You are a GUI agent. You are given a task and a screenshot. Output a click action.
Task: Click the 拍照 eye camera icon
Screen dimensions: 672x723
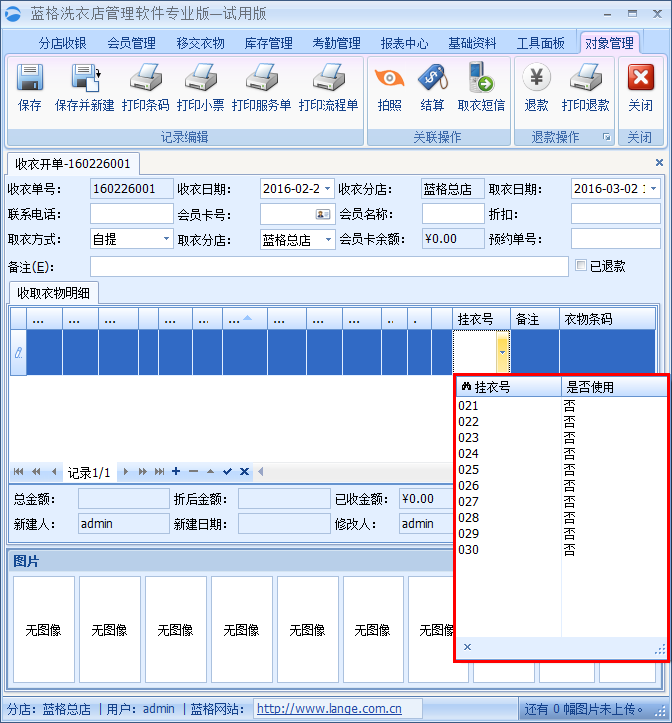coord(389,77)
